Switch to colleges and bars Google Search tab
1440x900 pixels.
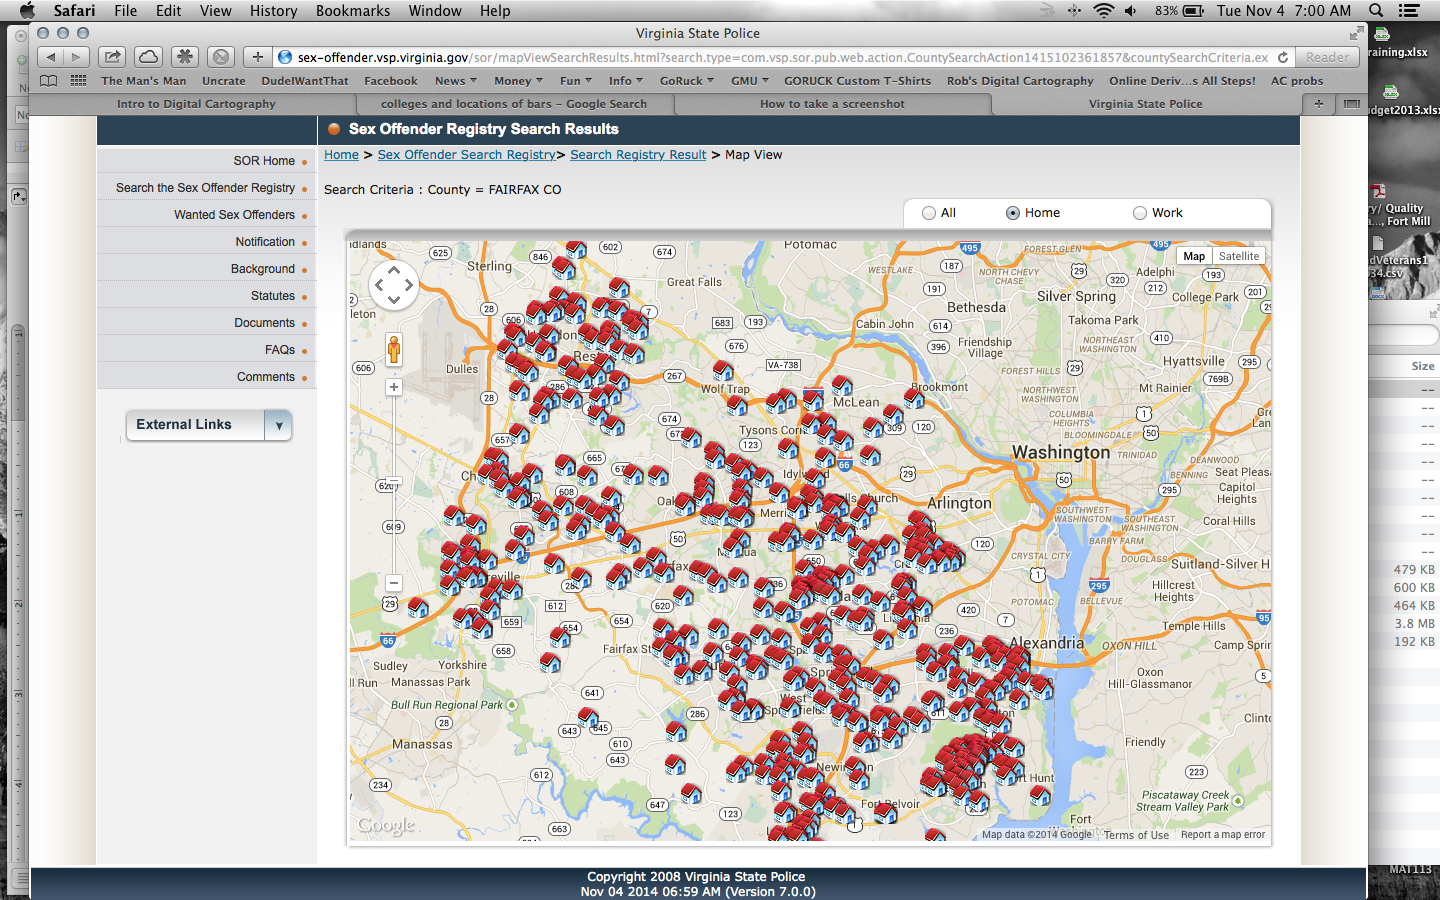(514, 104)
